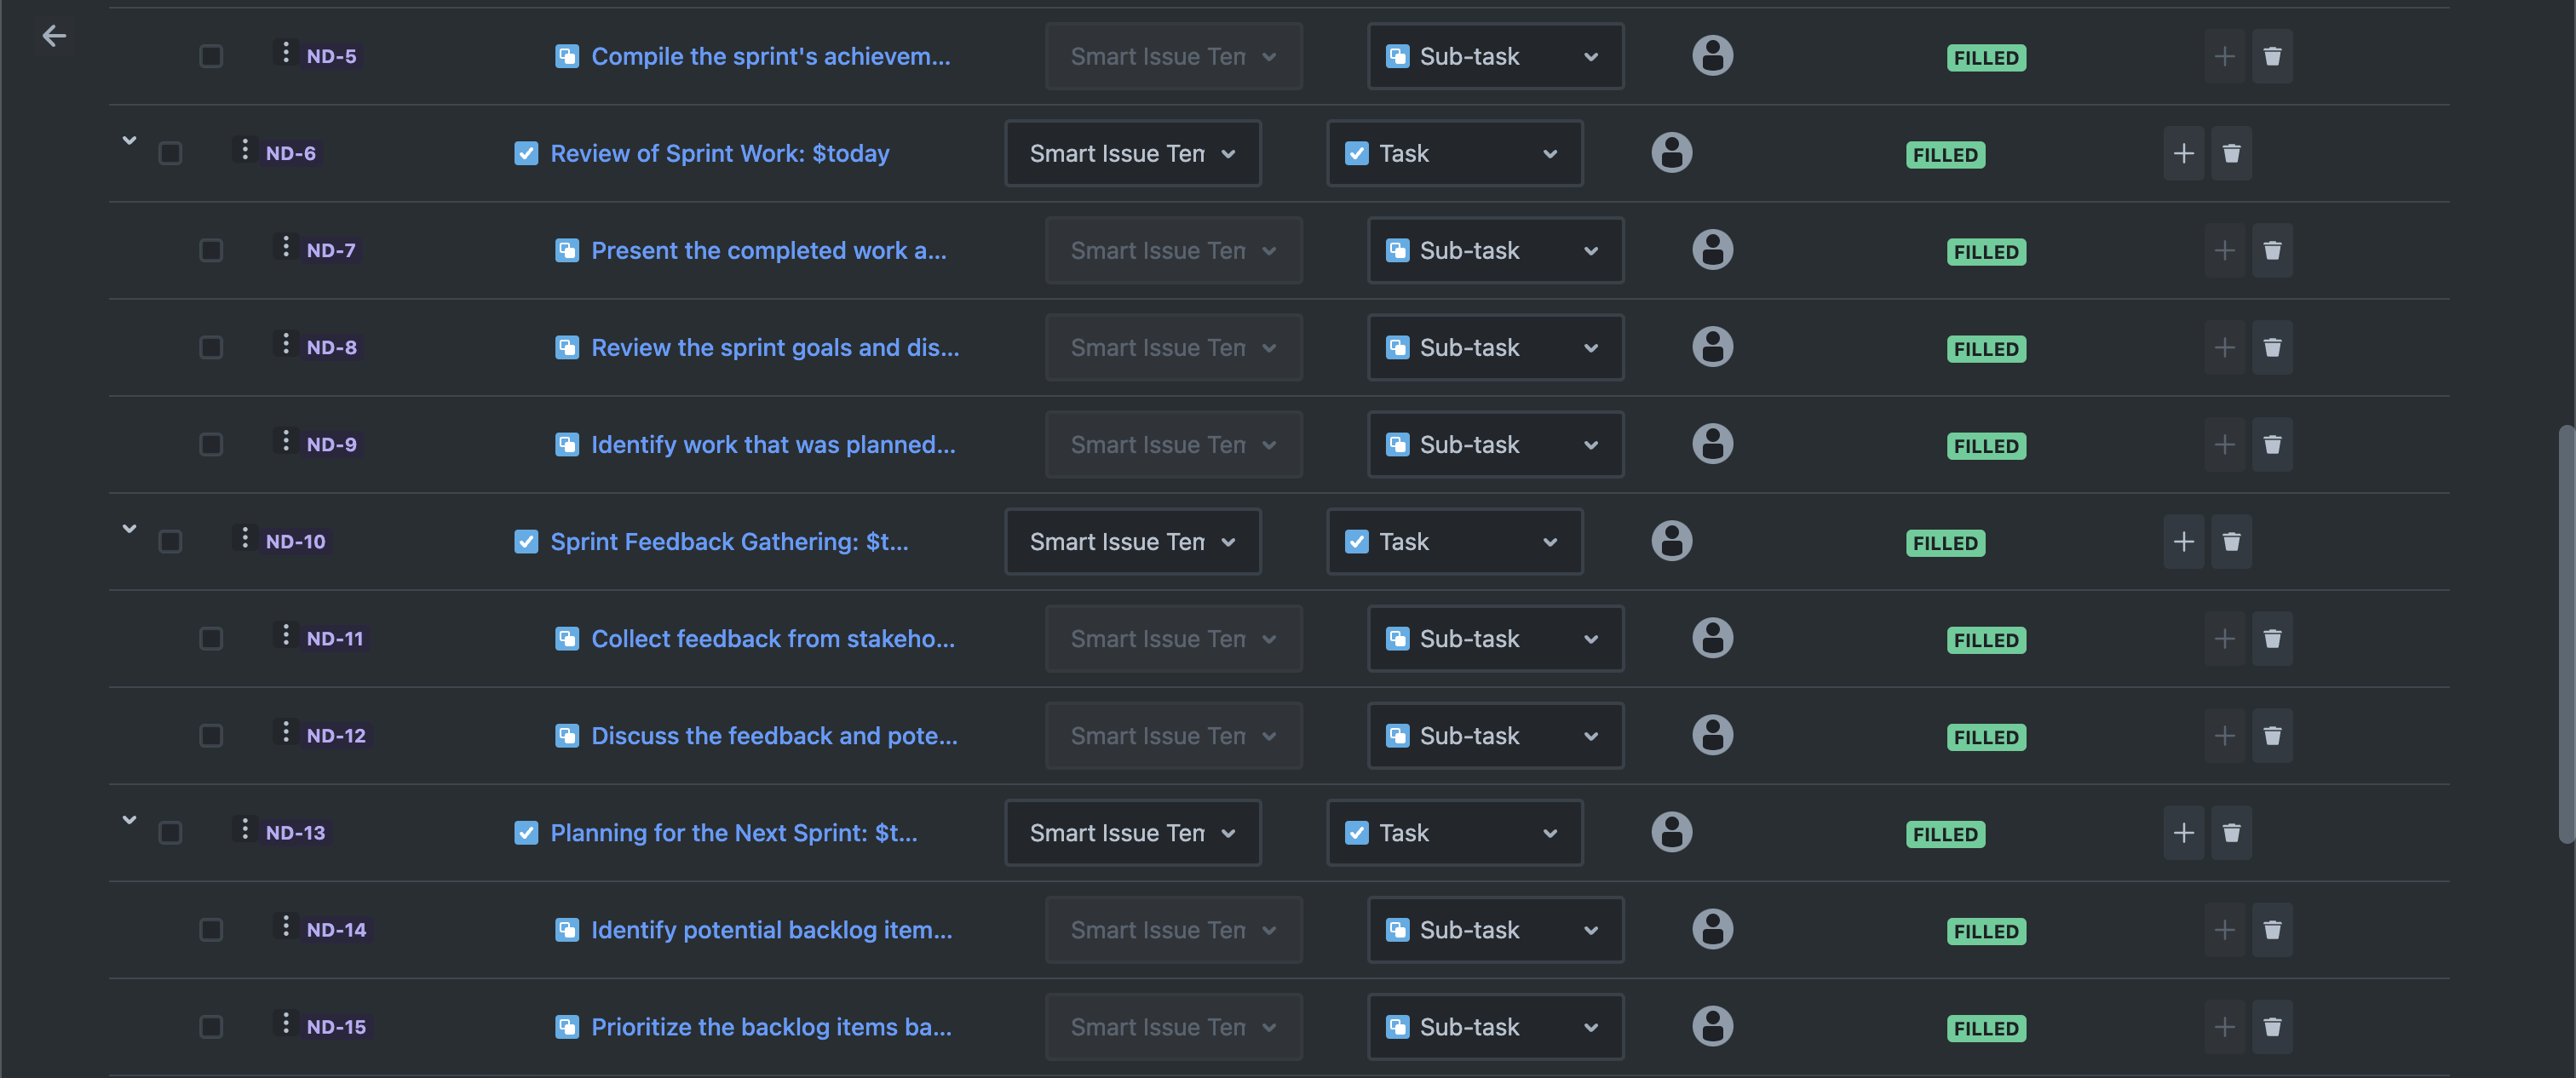Click the vertical scrollbar thumb

coord(2565,634)
